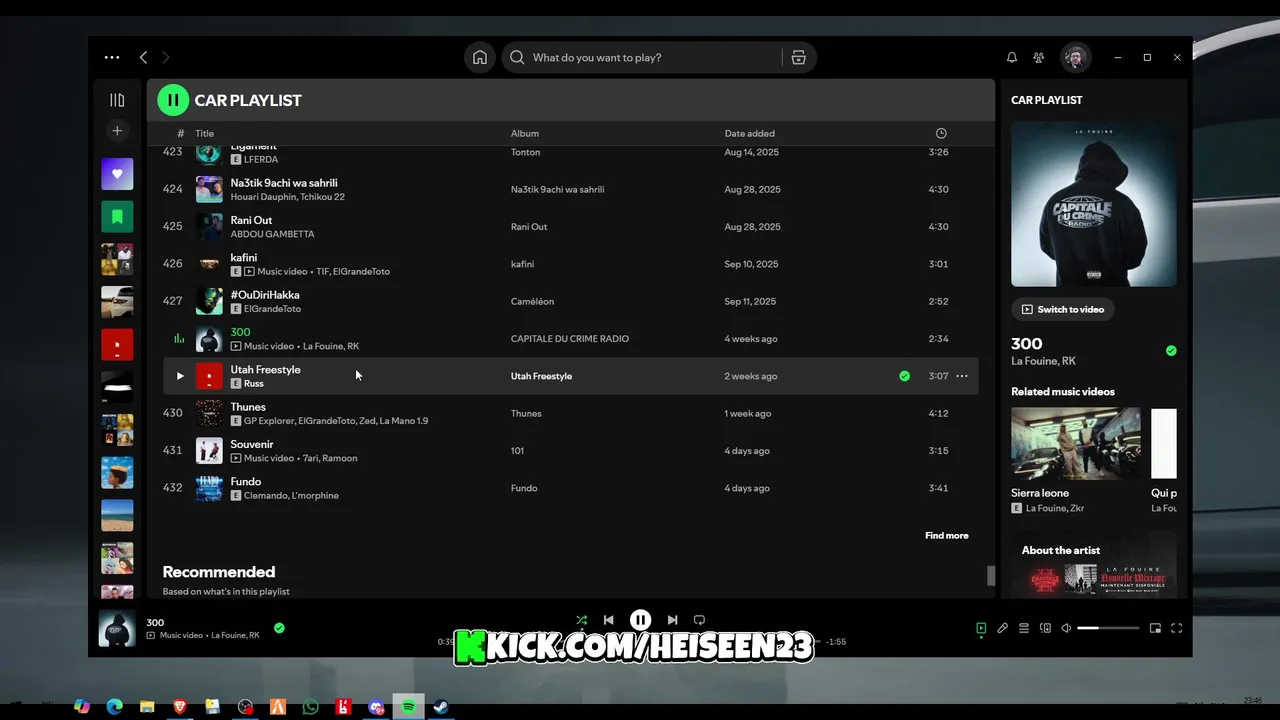
Task: Open the Liked Songs purple heart tile
Action: [x=117, y=174]
